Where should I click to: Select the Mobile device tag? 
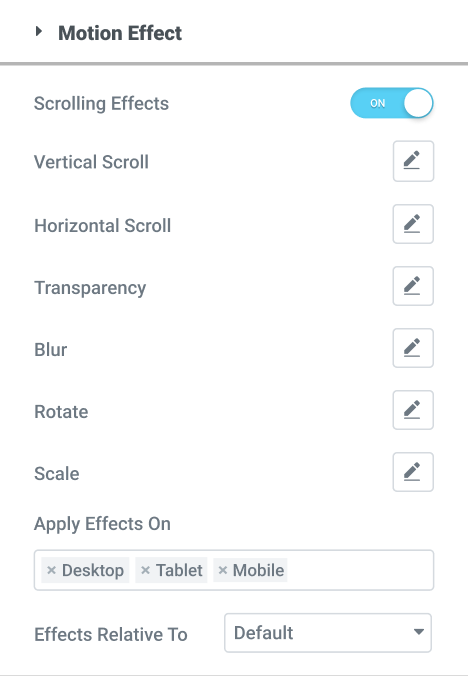point(258,570)
